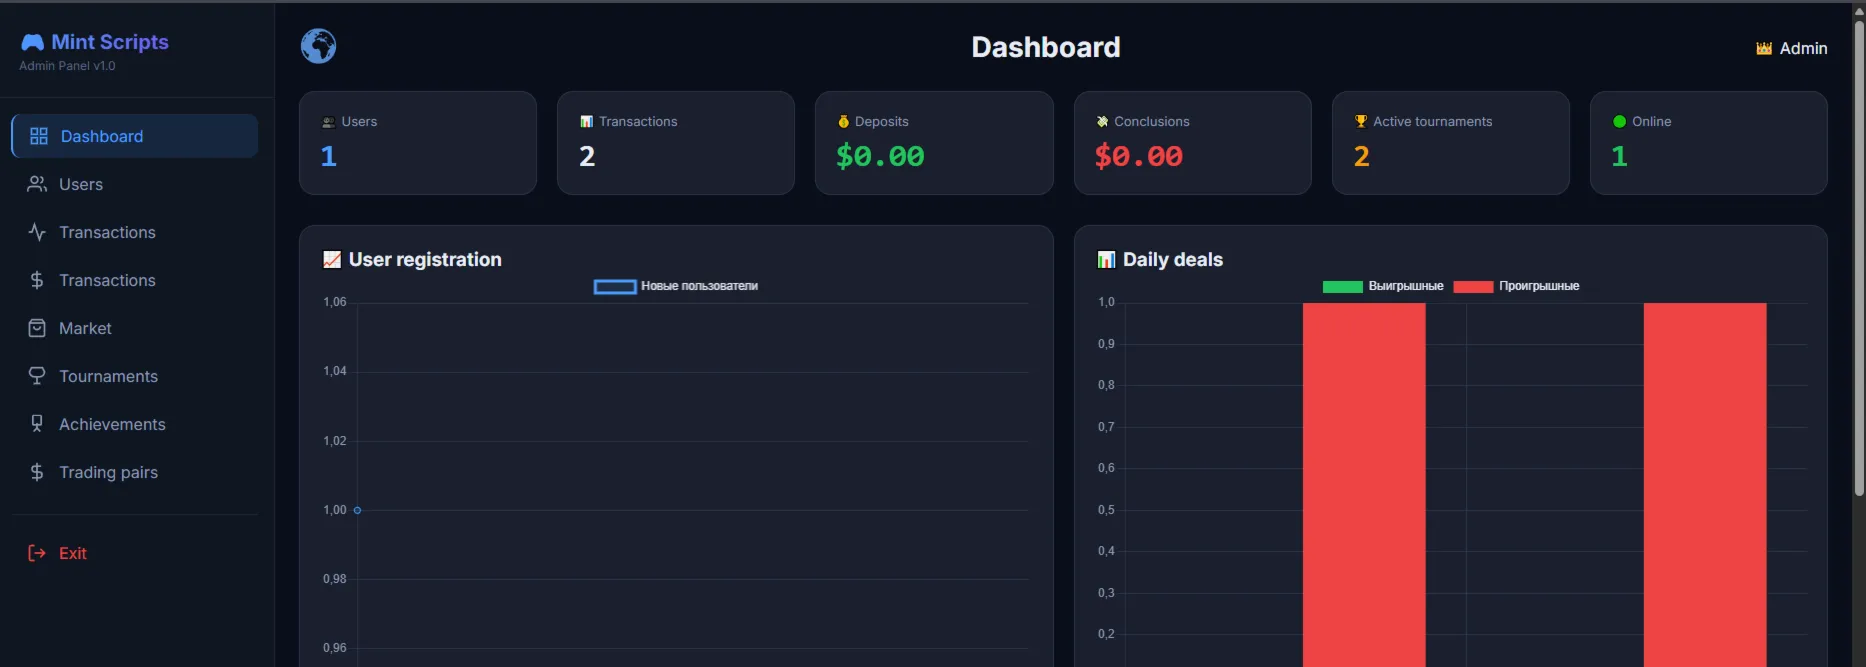Image resolution: width=1866 pixels, height=667 pixels.
Task: Click the User registration chart title
Action: [425, 260]
